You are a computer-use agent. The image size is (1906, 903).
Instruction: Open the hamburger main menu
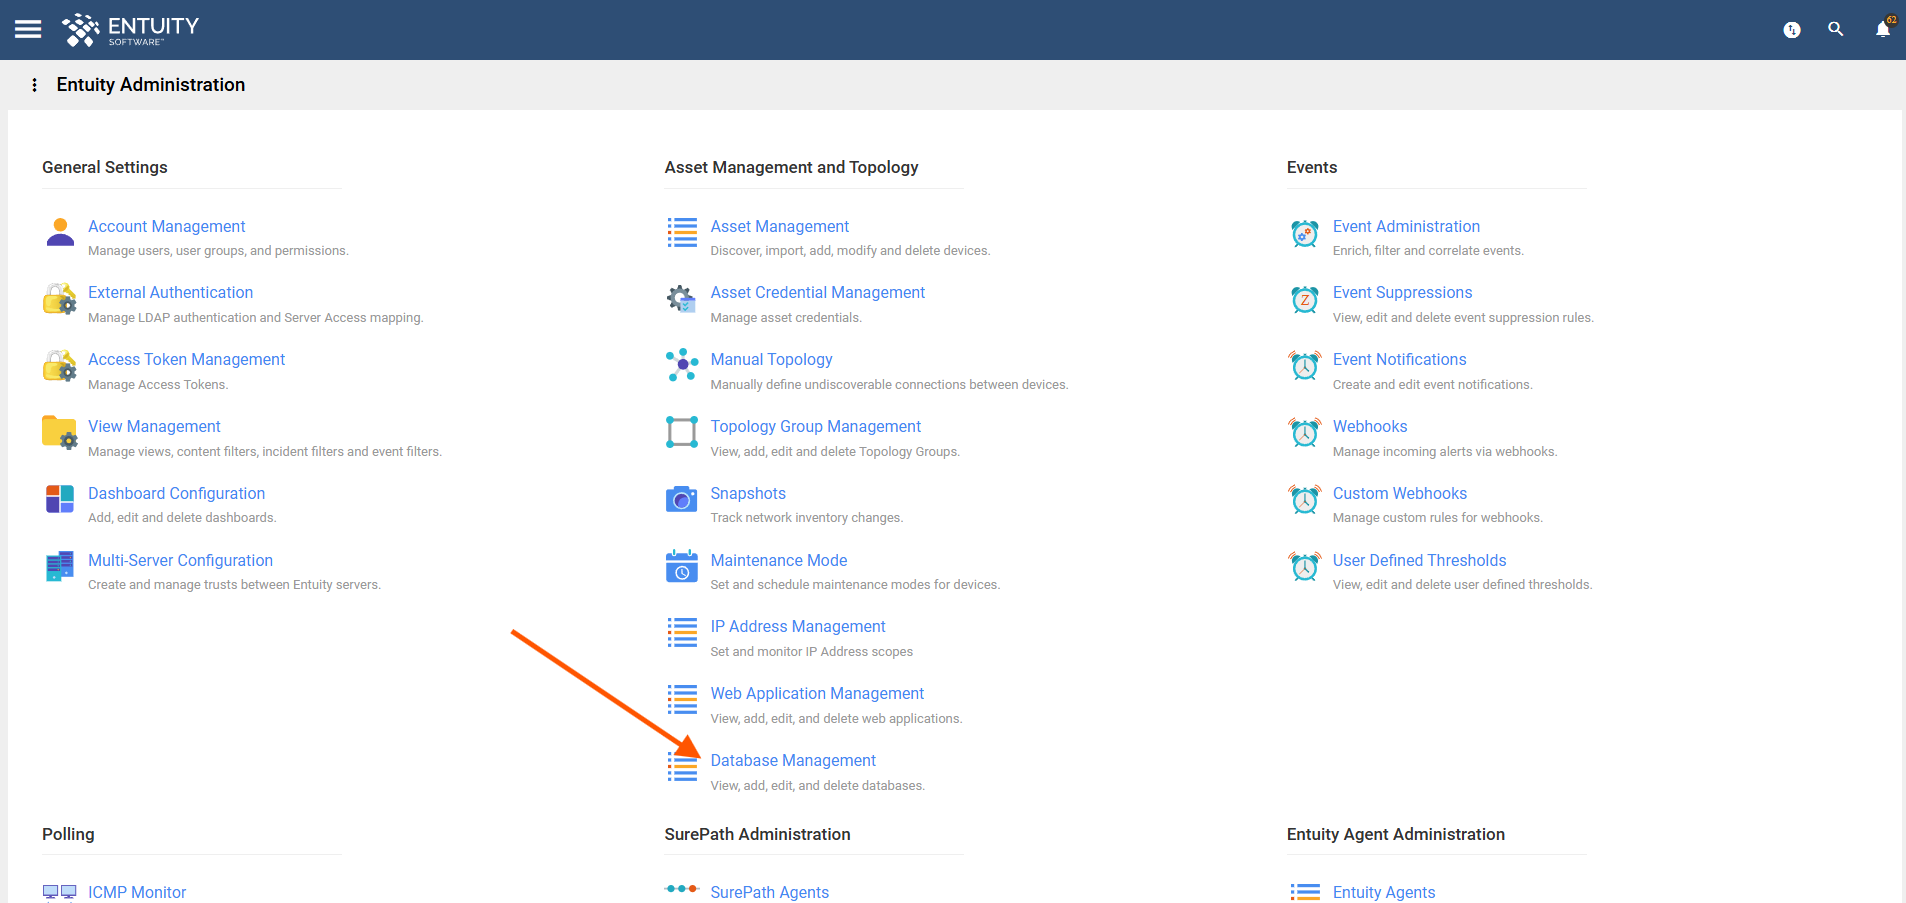coord(28,29)
